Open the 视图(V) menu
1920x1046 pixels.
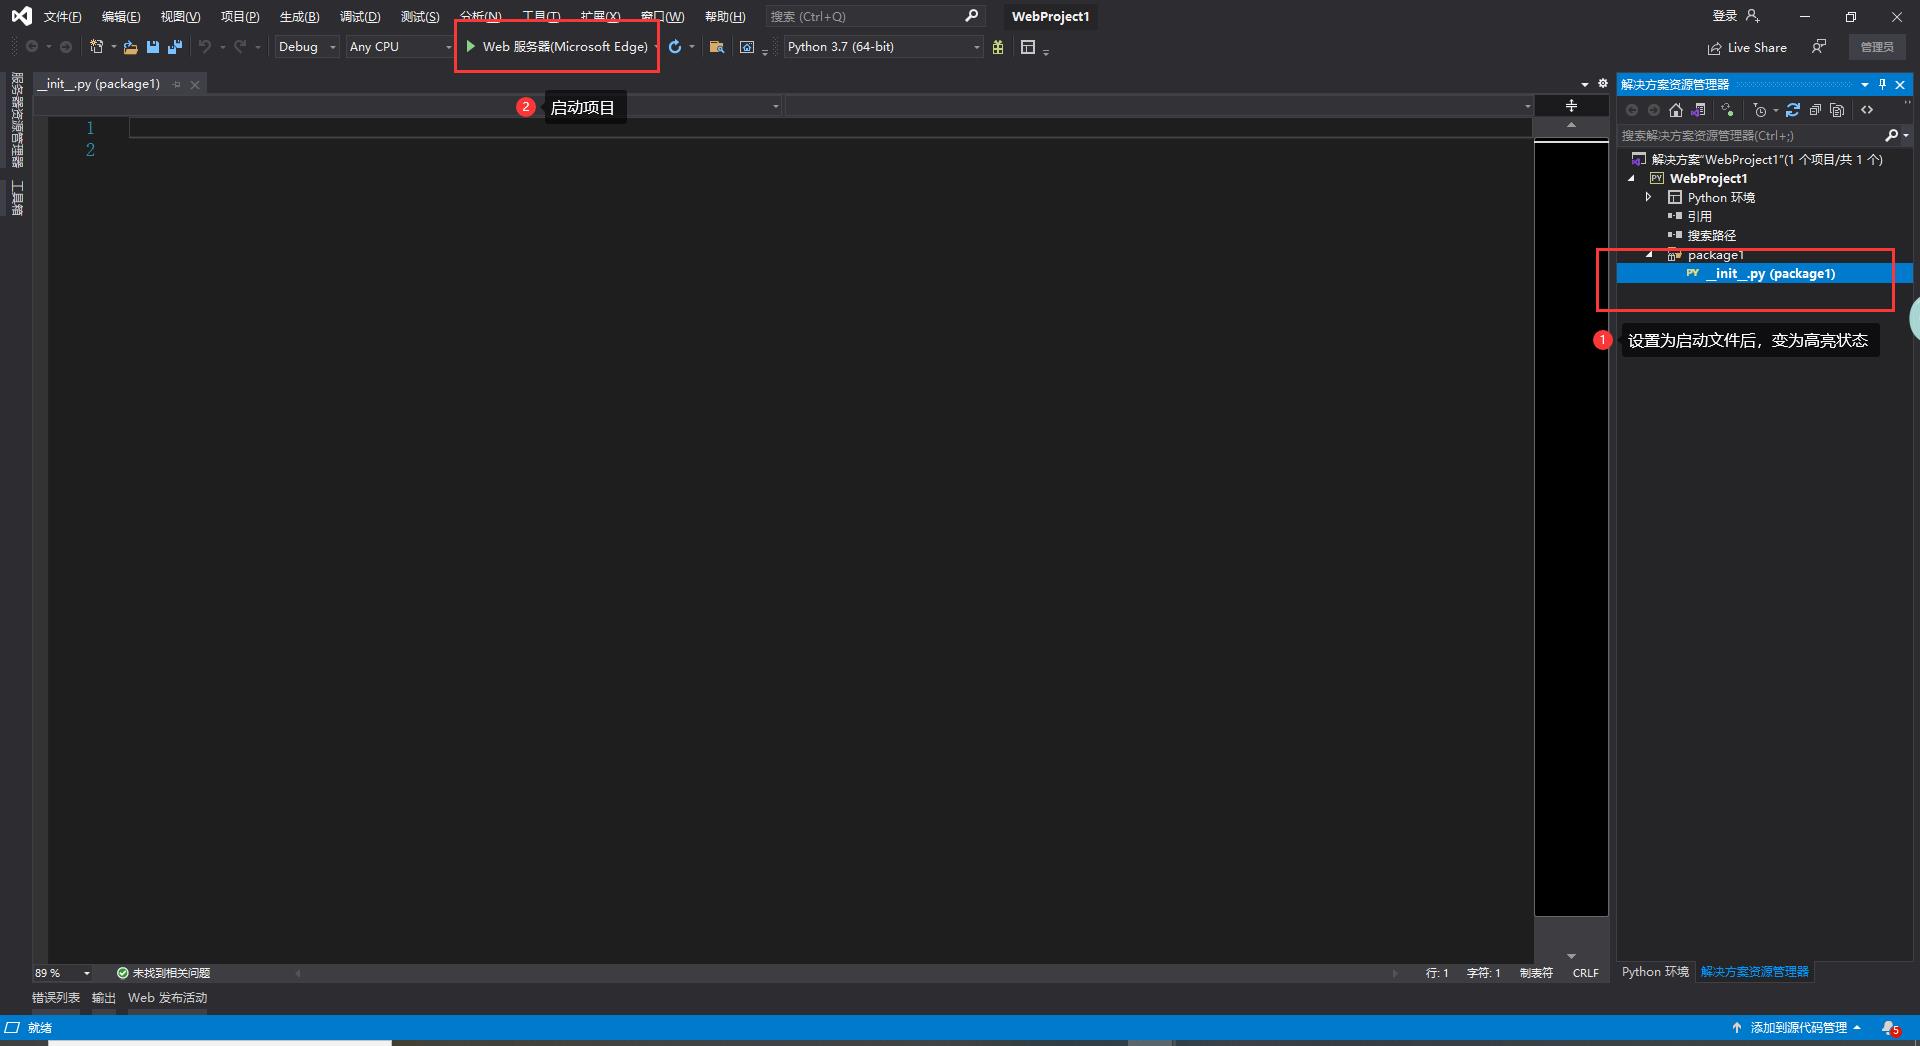(x=181, y=16)
